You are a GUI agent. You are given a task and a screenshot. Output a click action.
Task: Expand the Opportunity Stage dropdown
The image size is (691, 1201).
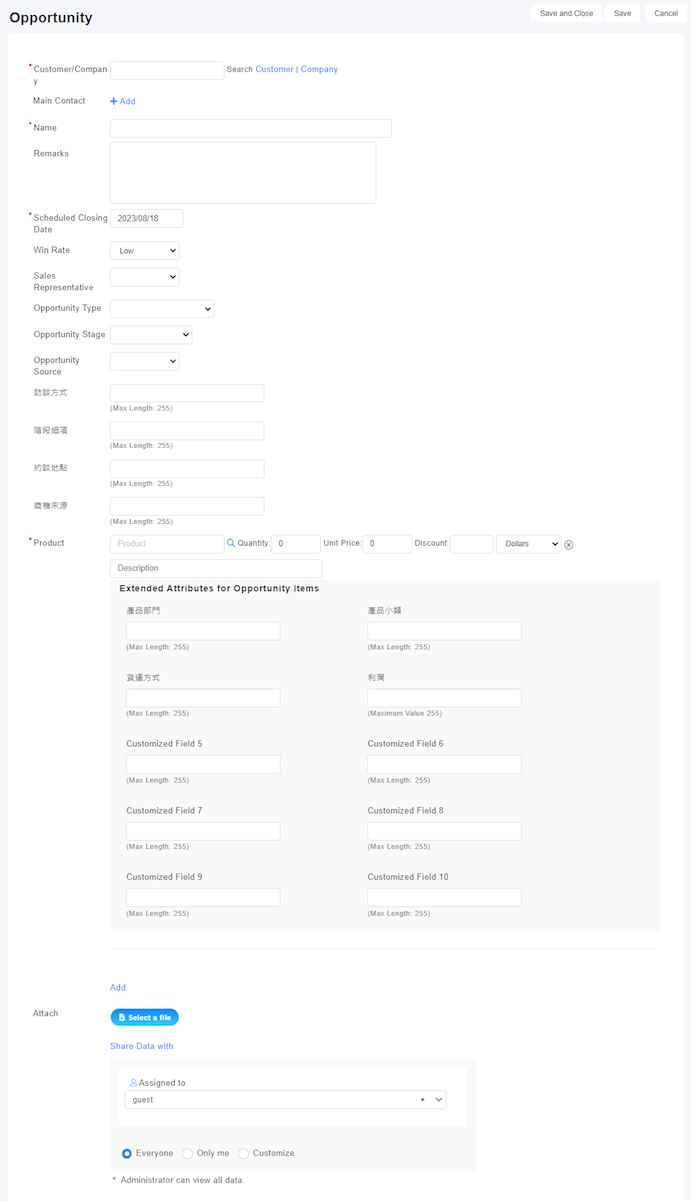click(x=151, y=335)
